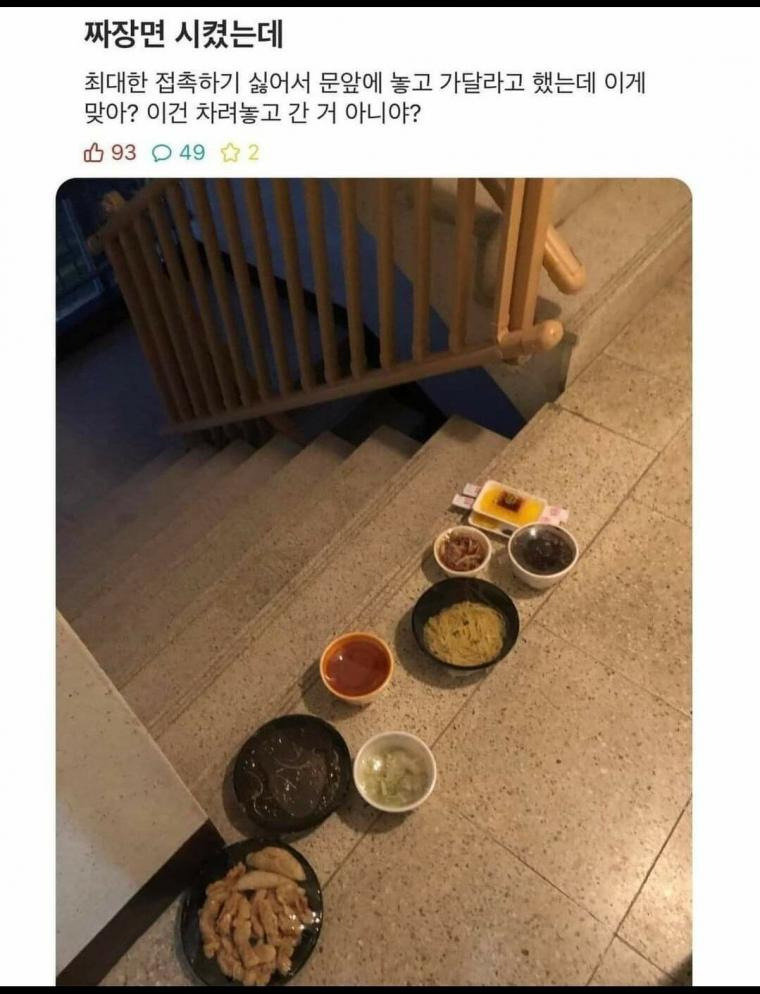Click the white bowl with dark sauce

point(543,554)
